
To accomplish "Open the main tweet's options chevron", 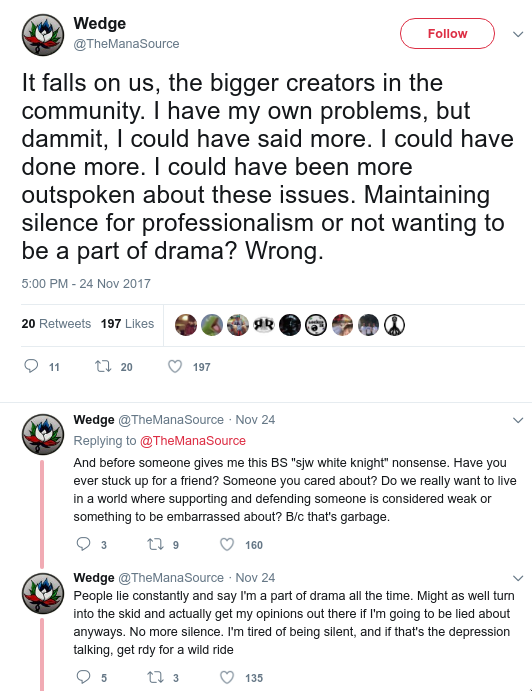I will [518, 34].
